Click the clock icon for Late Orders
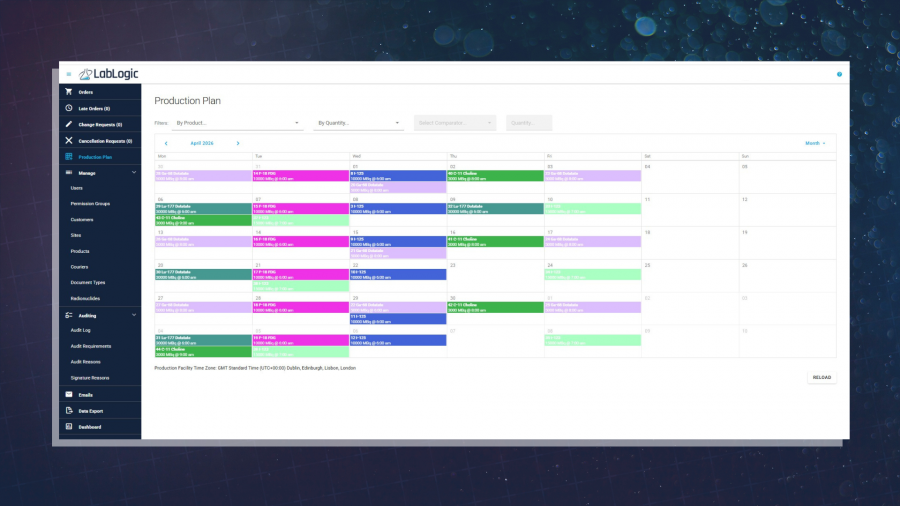The image size is (900, 506). 68,108
